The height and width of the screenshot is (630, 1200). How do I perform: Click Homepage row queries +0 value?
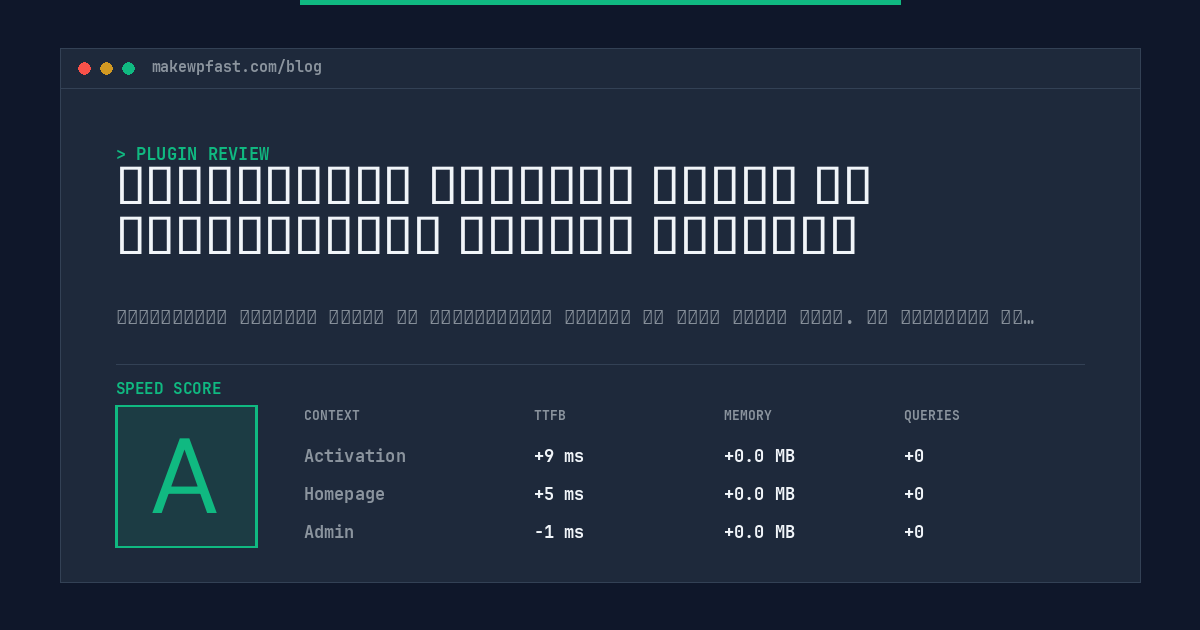(914, 494)
